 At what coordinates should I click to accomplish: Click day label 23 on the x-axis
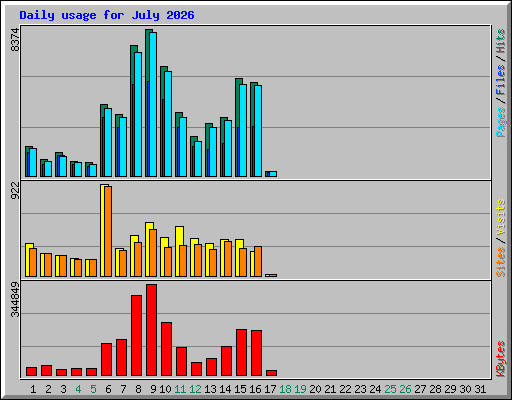point(360,389)
